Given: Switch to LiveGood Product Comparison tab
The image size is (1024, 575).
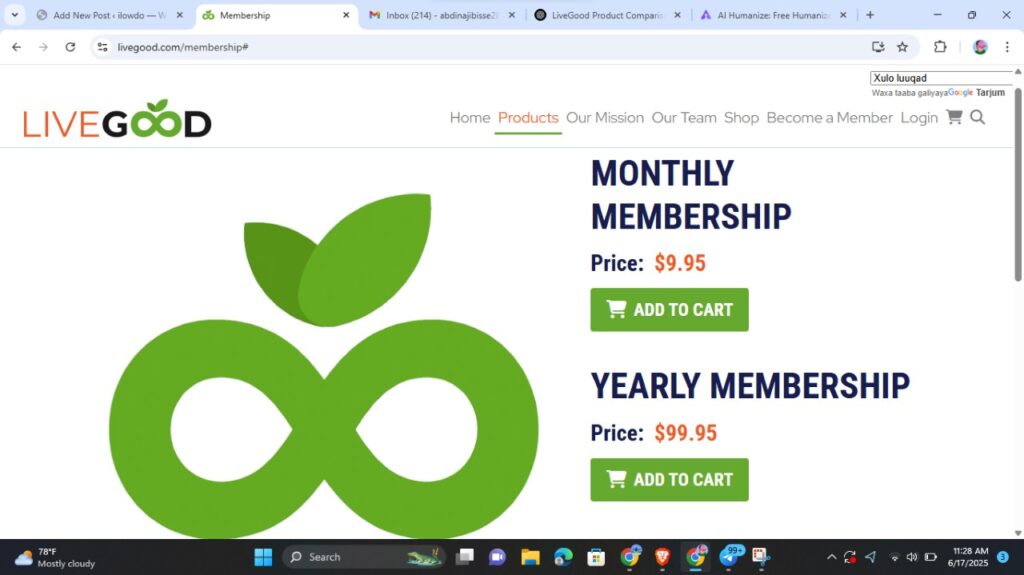Looking at the screenshot, I should tap(607, 15).
